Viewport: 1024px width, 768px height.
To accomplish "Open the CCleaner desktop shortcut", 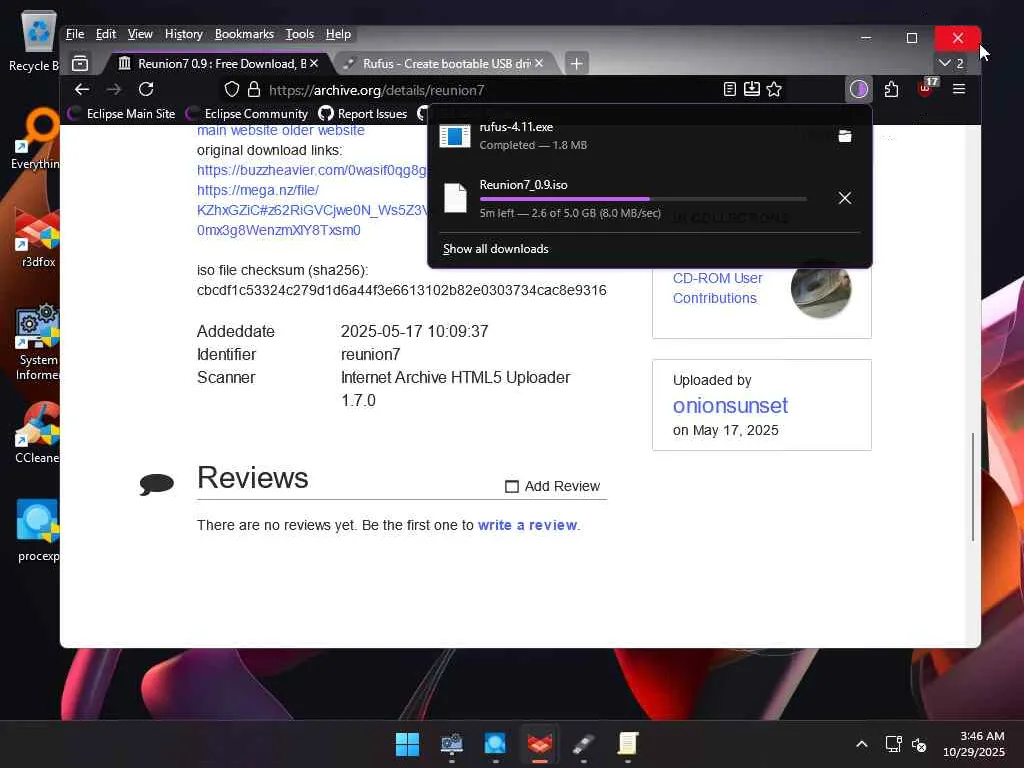I will click(x=37, y=434).
